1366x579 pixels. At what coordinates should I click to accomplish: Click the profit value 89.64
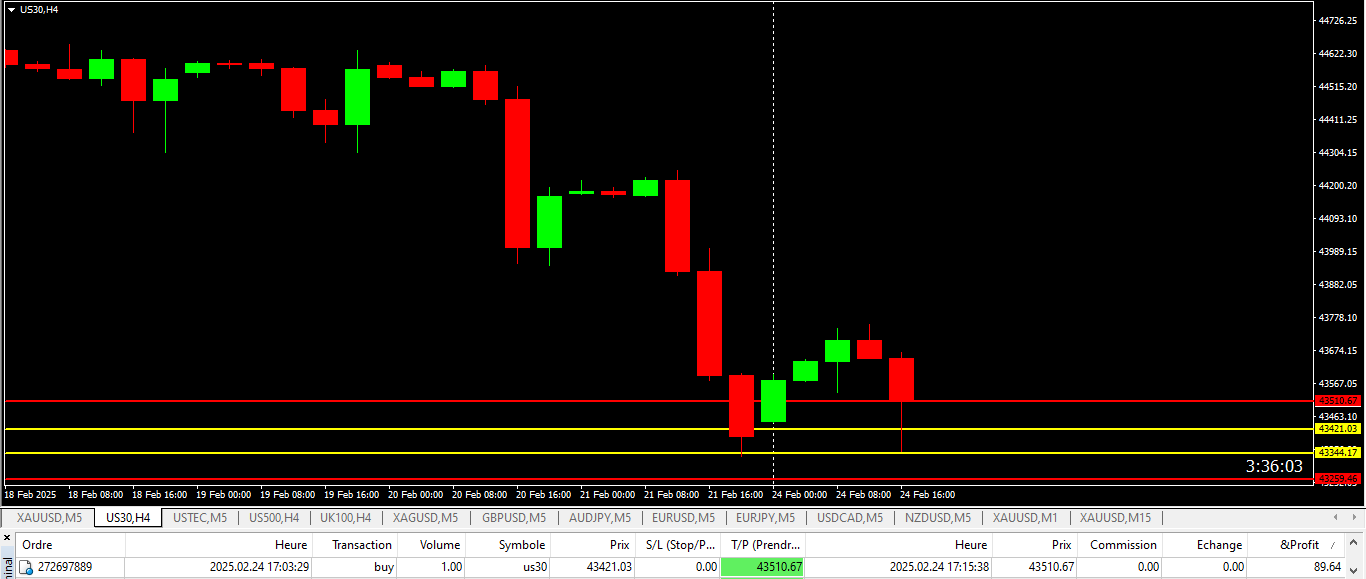[1327, 567]
